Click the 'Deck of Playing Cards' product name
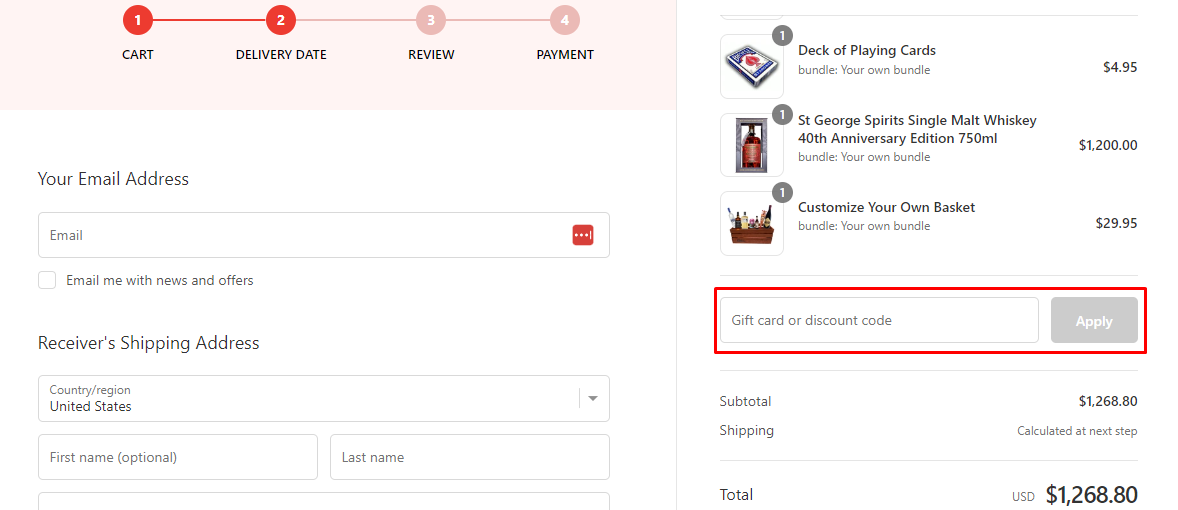Image resolution: width=1178 pixels, height=510 pixels. coord(867,50)
